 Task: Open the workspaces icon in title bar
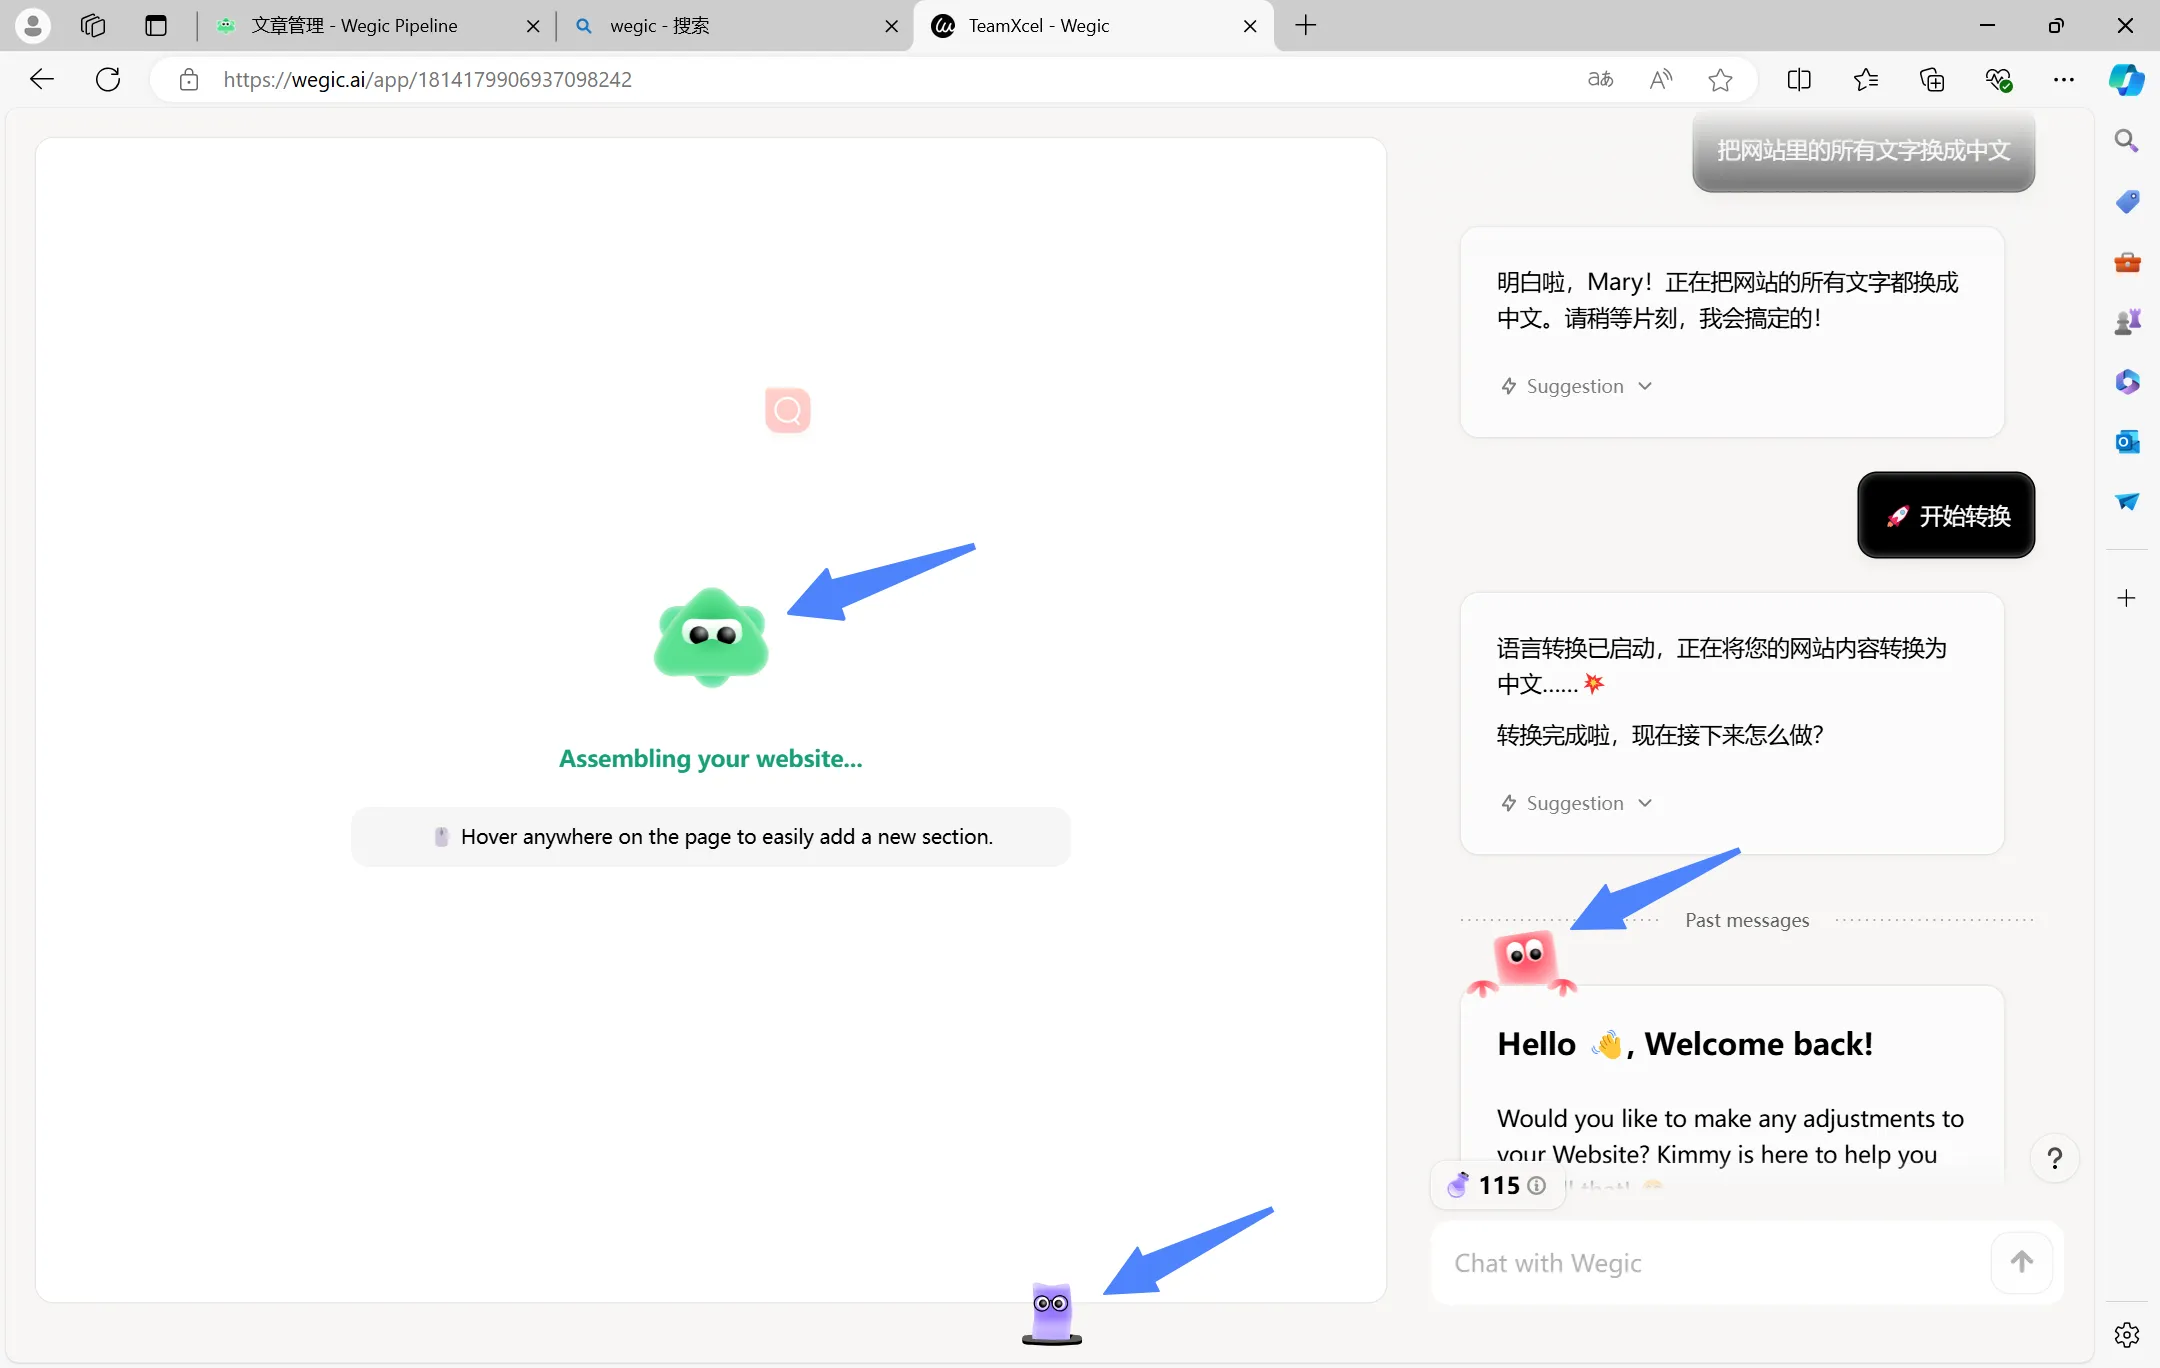coord(93,25)
